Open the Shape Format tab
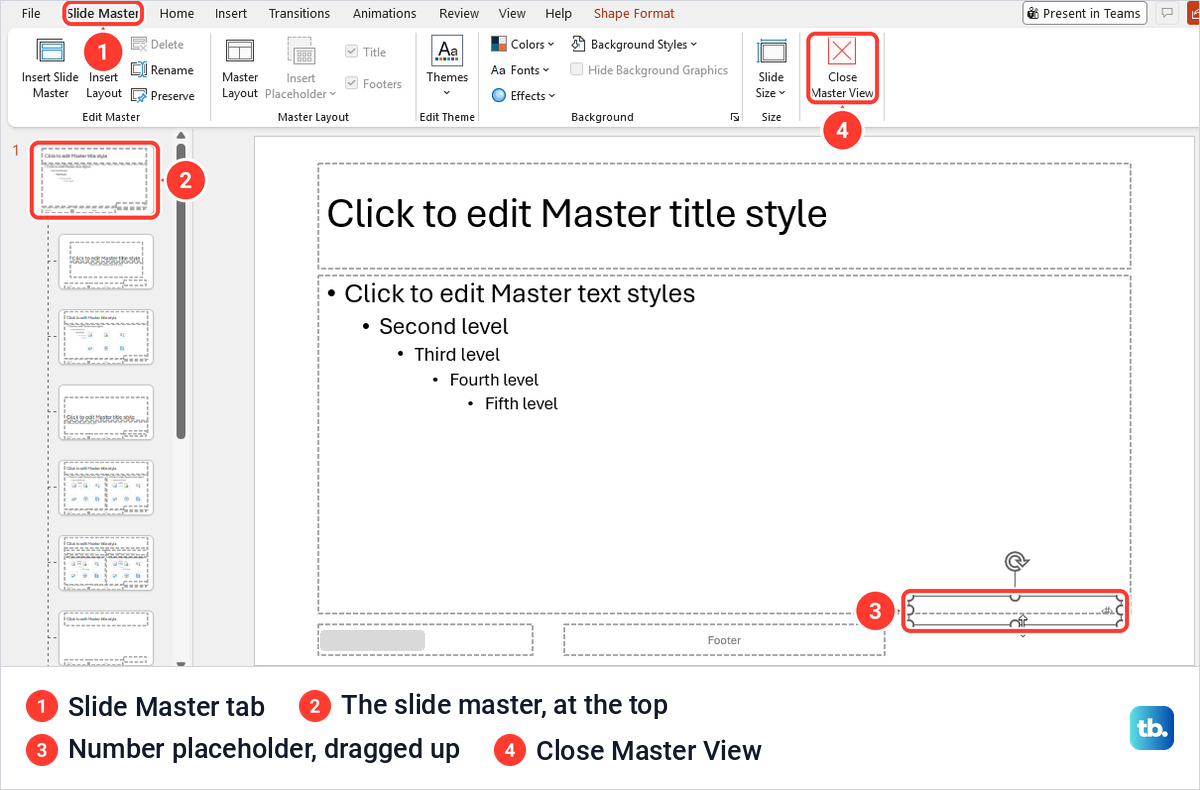1200x790 pixels. tap(634, 13)
